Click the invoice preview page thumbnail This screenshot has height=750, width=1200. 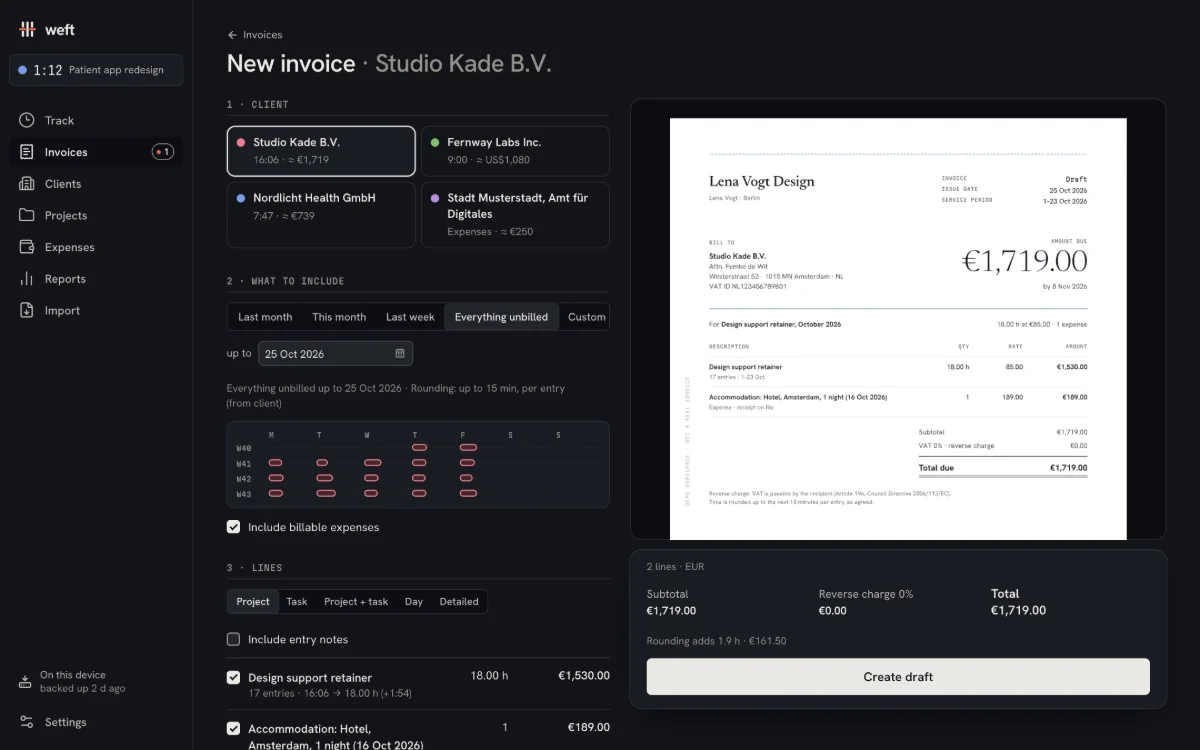click(898, 329)
